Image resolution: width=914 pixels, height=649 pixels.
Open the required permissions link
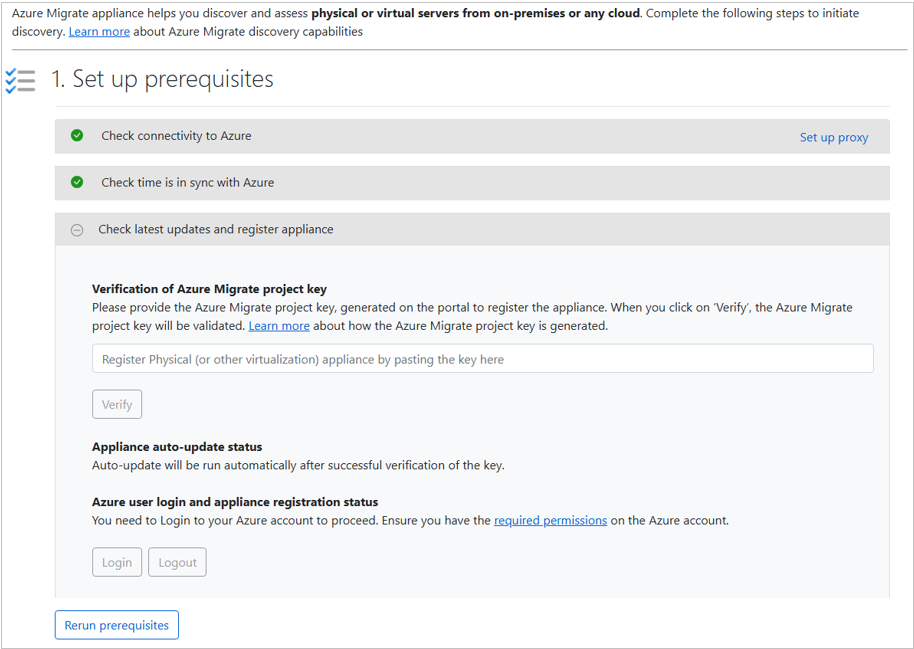click(550, 521)
